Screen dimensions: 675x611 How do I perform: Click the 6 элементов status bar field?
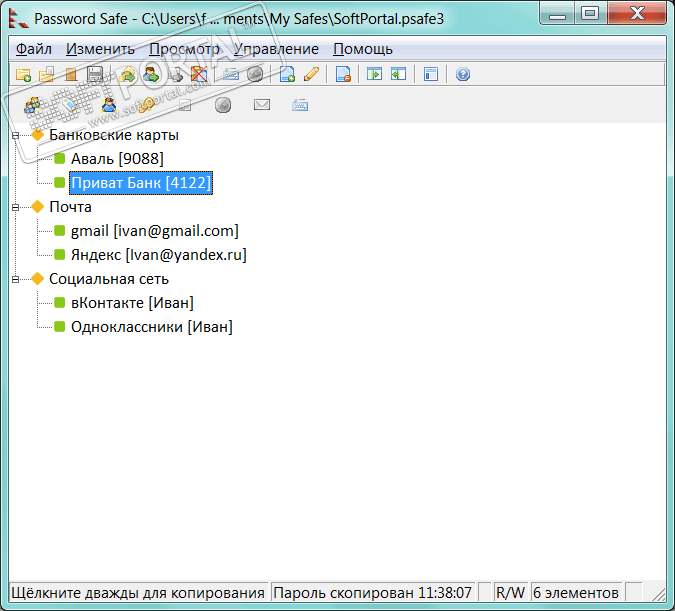pos(576,593)
